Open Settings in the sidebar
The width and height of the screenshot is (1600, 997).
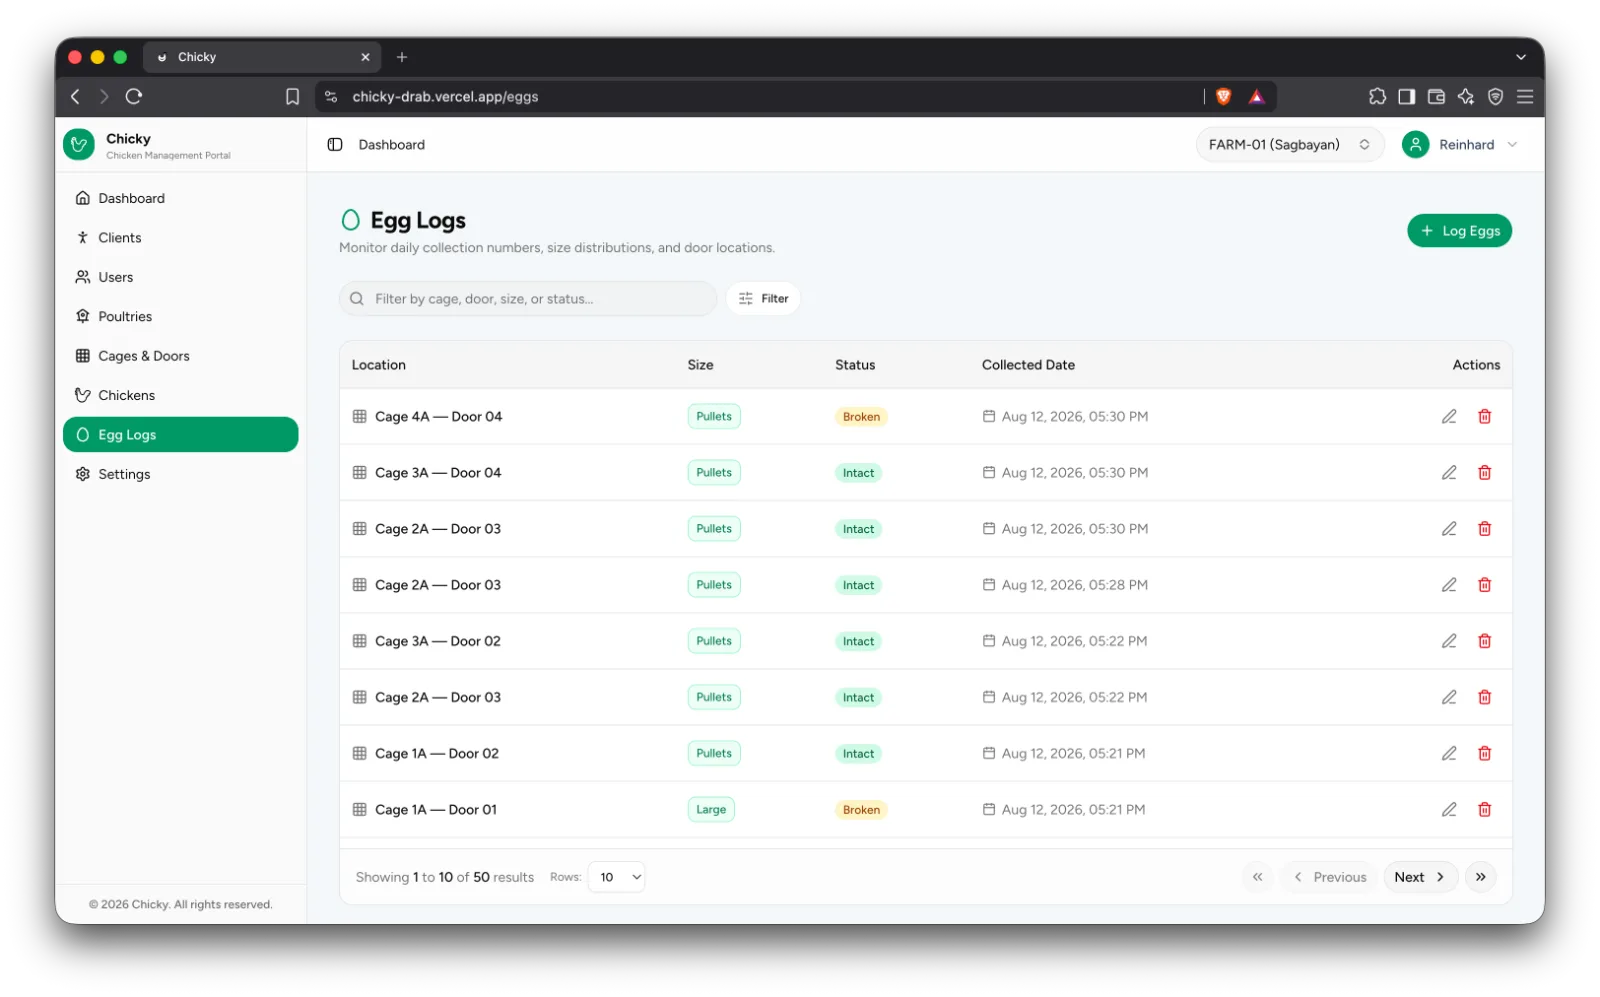[x=180, y=475]
